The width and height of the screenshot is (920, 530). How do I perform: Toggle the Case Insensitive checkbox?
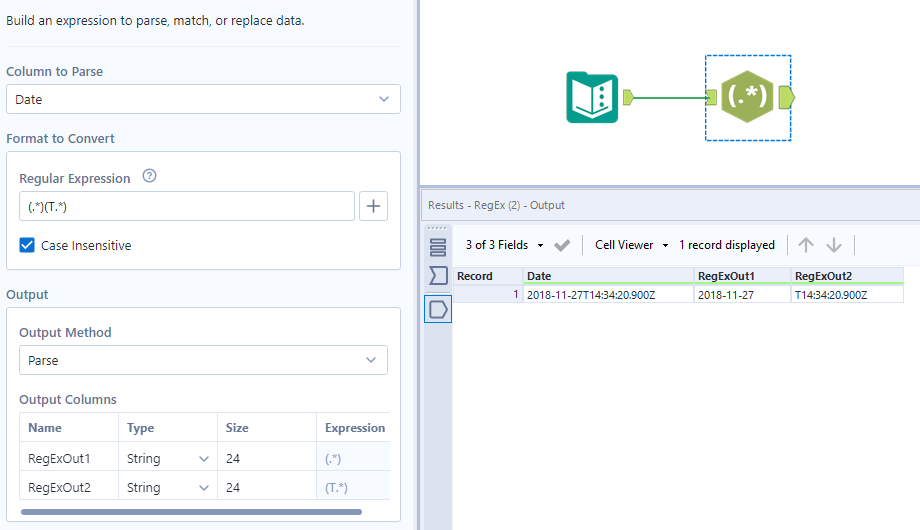pos(27,245)
